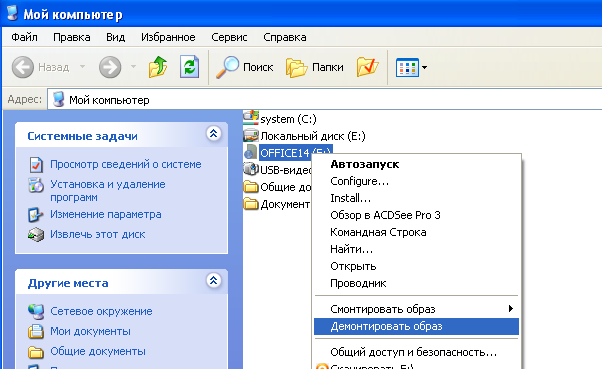
Task: Click the Документы folder icon in list
Action: [x=251, y=204]
